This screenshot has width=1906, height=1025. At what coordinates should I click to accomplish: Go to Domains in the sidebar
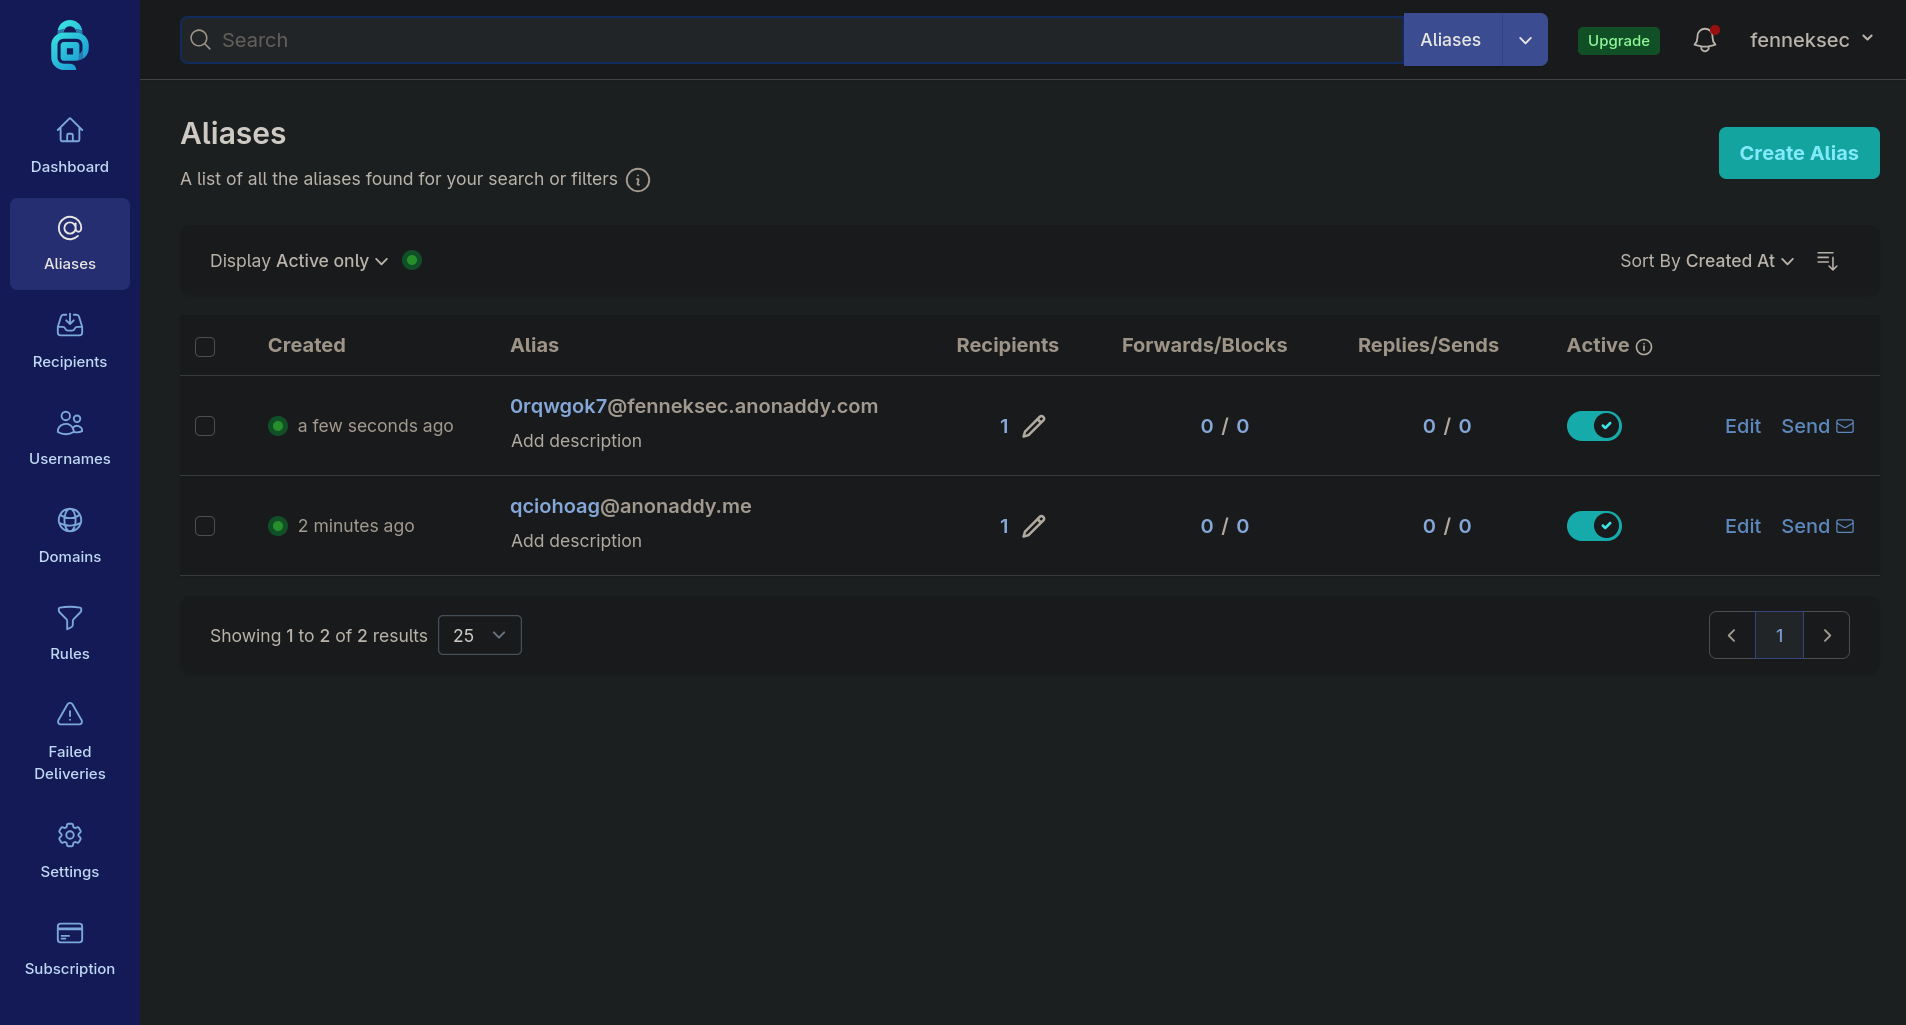pyautogui.click(x=70, y=536)
